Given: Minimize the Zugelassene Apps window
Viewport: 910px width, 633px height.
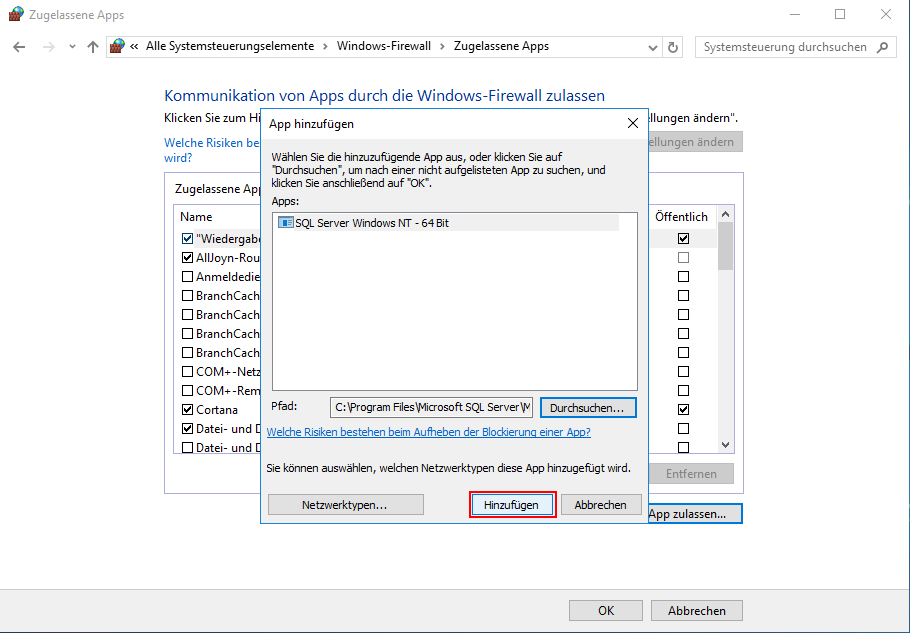Looking at the screenshot, I should pyautogui.click(x=795, y=15).
